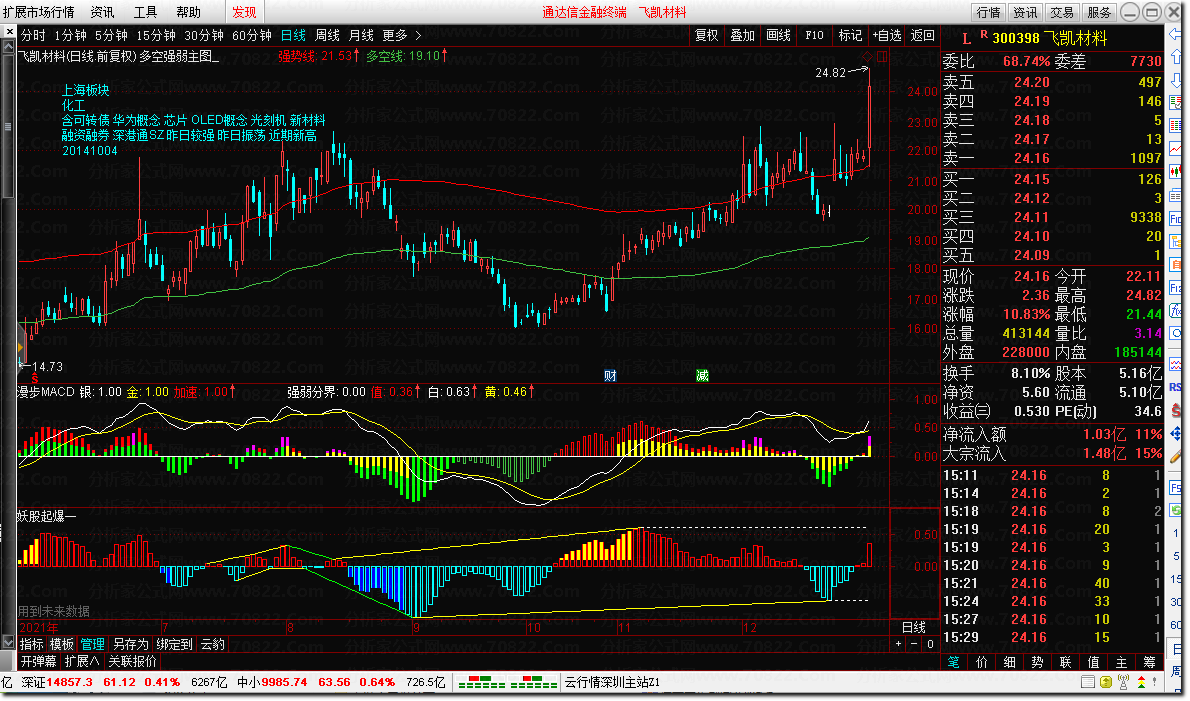
Task: Open the 服务 service button
Action: click(1098, 12)
